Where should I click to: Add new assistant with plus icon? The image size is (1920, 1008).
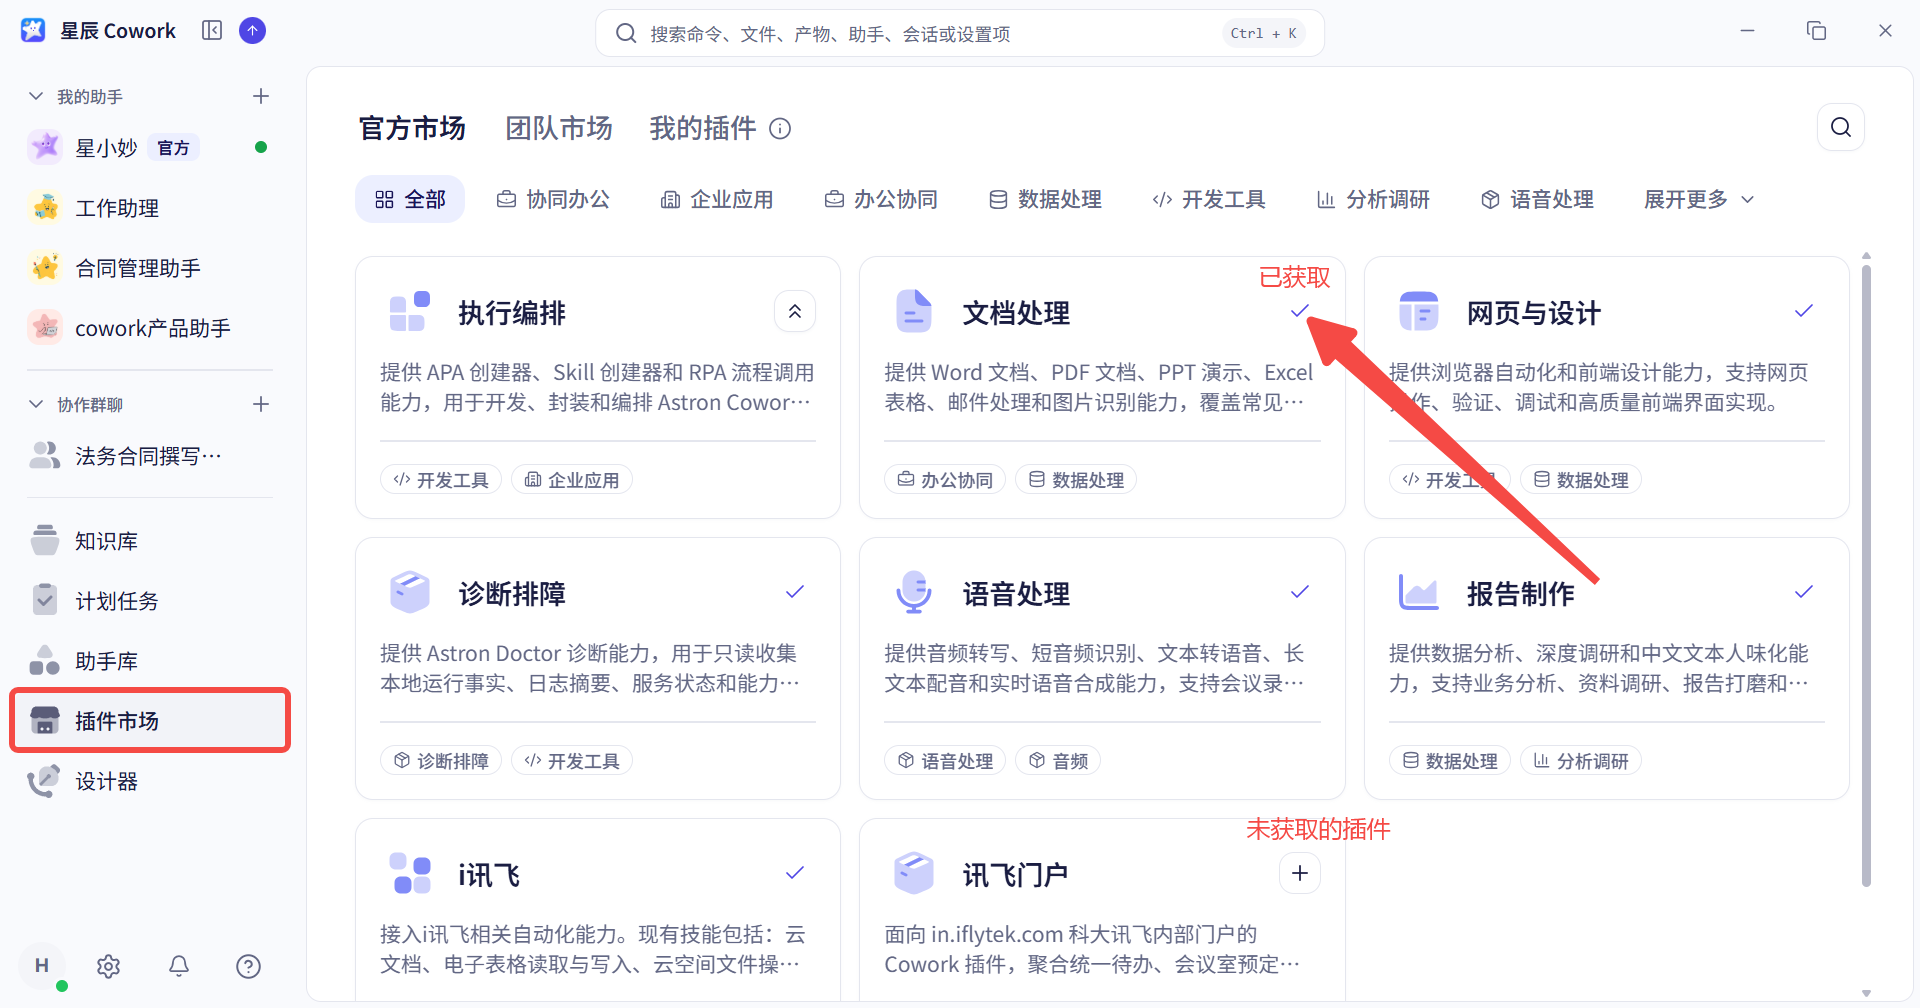point(261,96)
